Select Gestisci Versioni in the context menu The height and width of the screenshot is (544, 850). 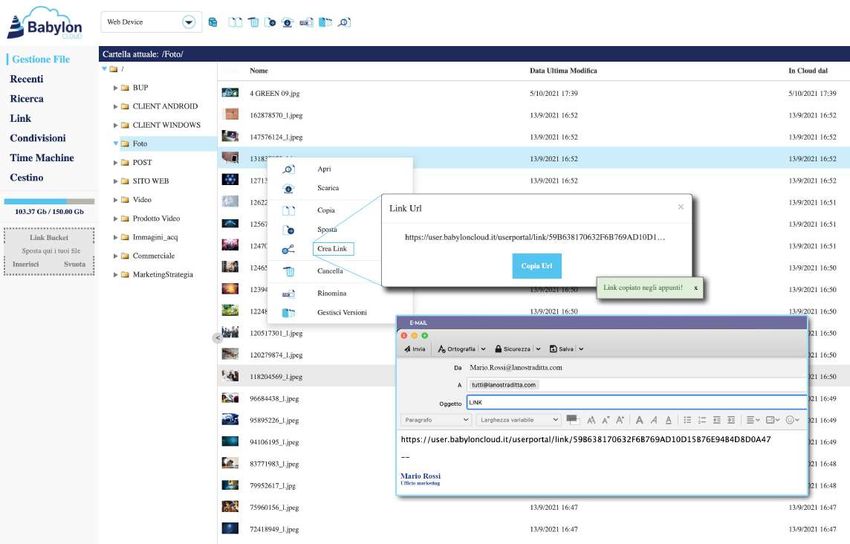pyautogui.click(x=341, y=312)
